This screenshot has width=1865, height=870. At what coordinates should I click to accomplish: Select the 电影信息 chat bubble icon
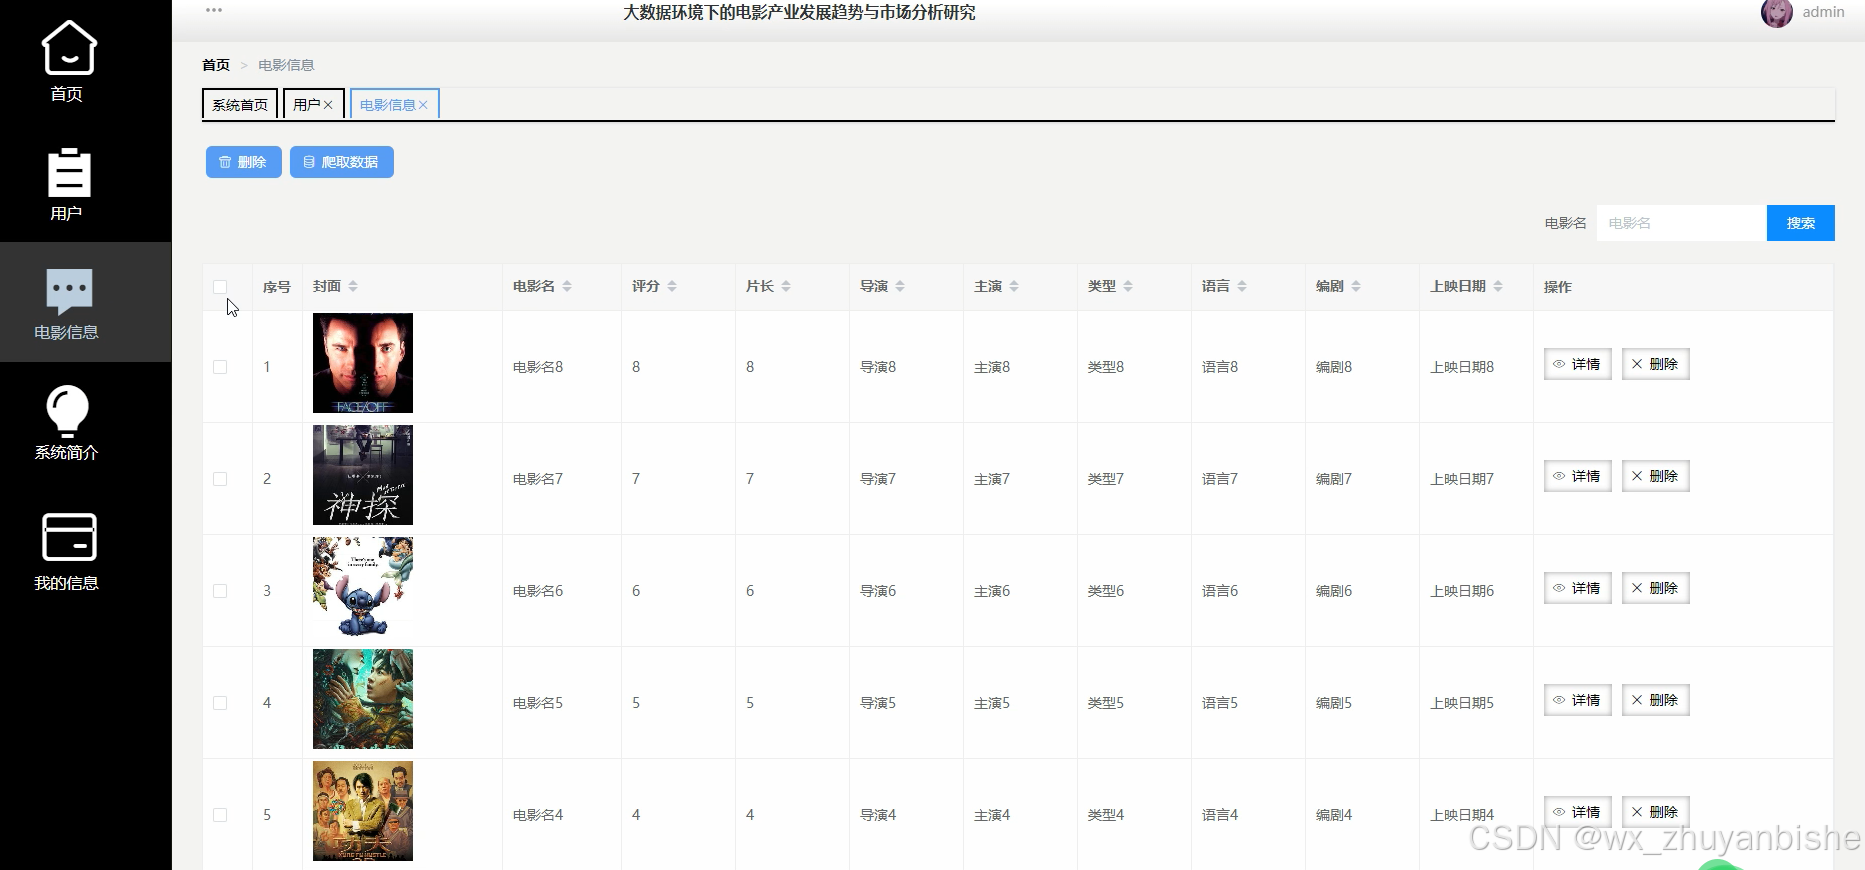pos(69,292)
